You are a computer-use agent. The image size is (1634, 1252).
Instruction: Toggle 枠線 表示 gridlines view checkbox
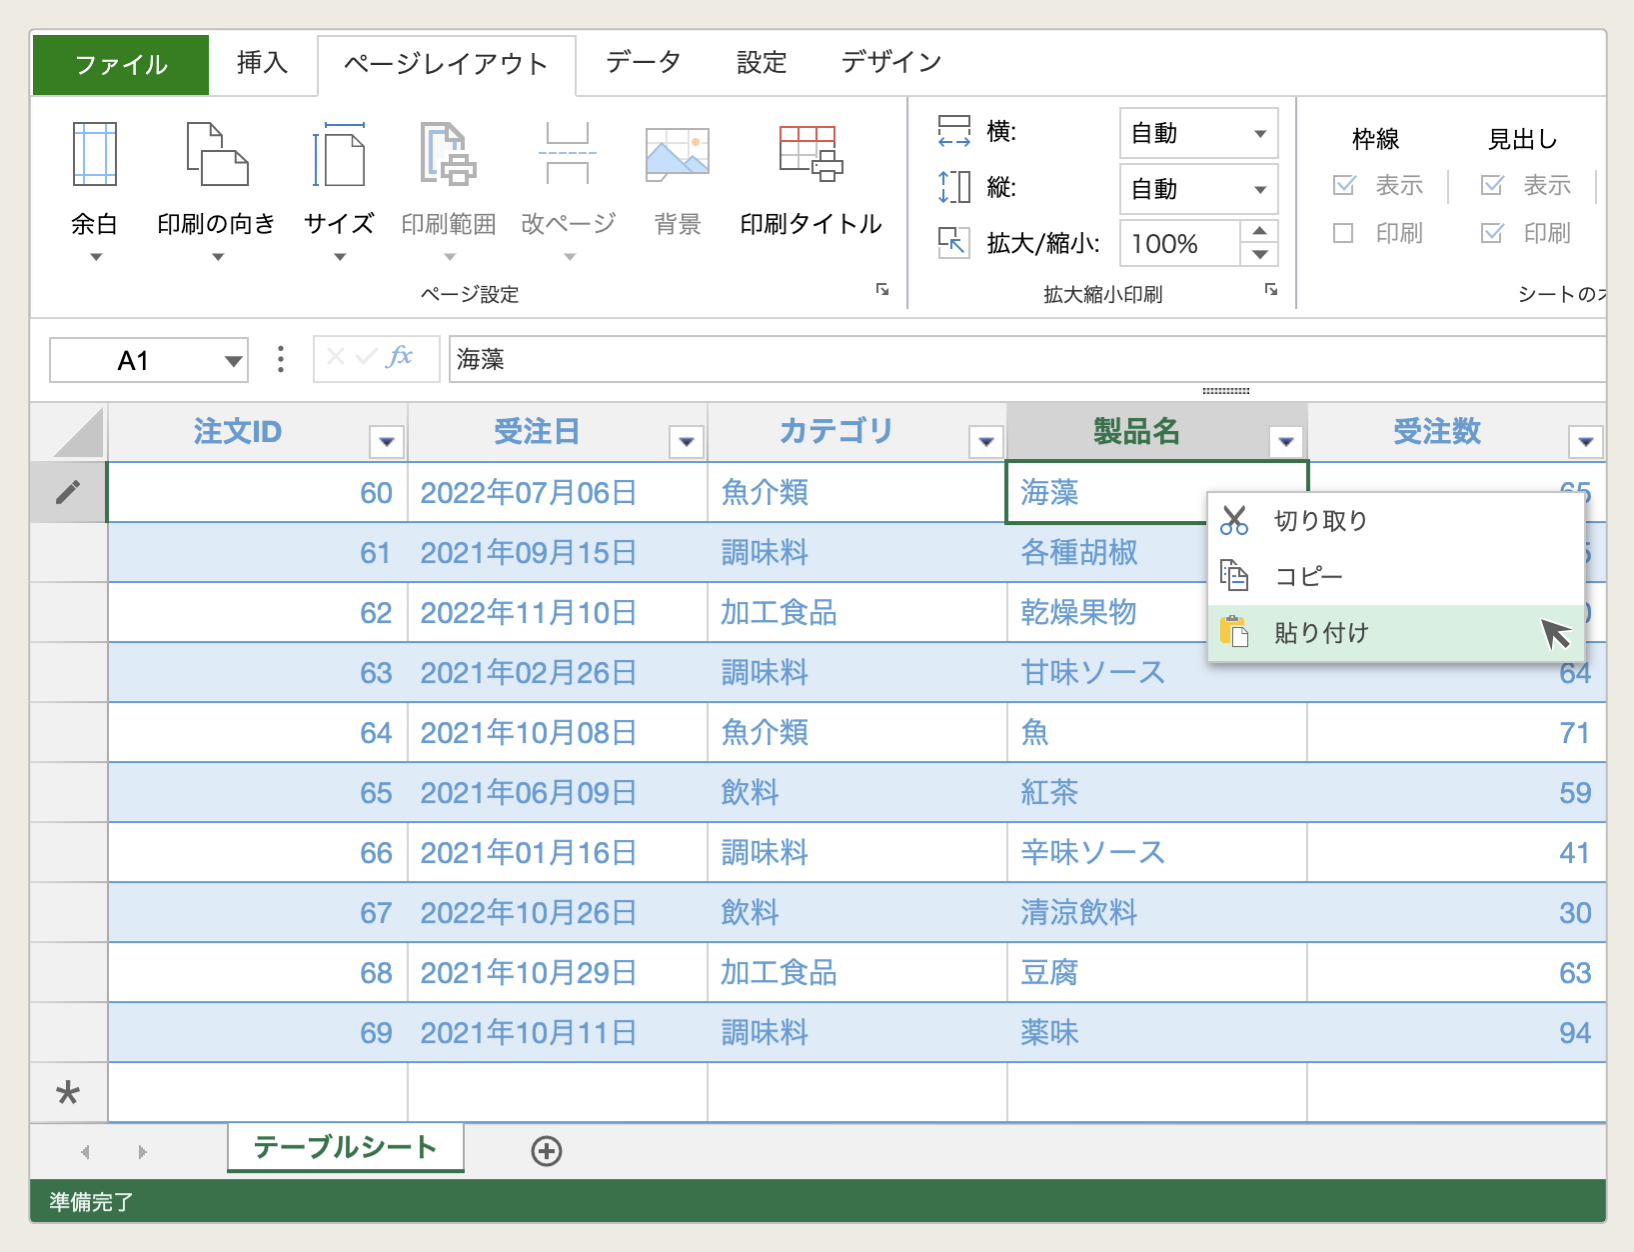point(1344,185)
